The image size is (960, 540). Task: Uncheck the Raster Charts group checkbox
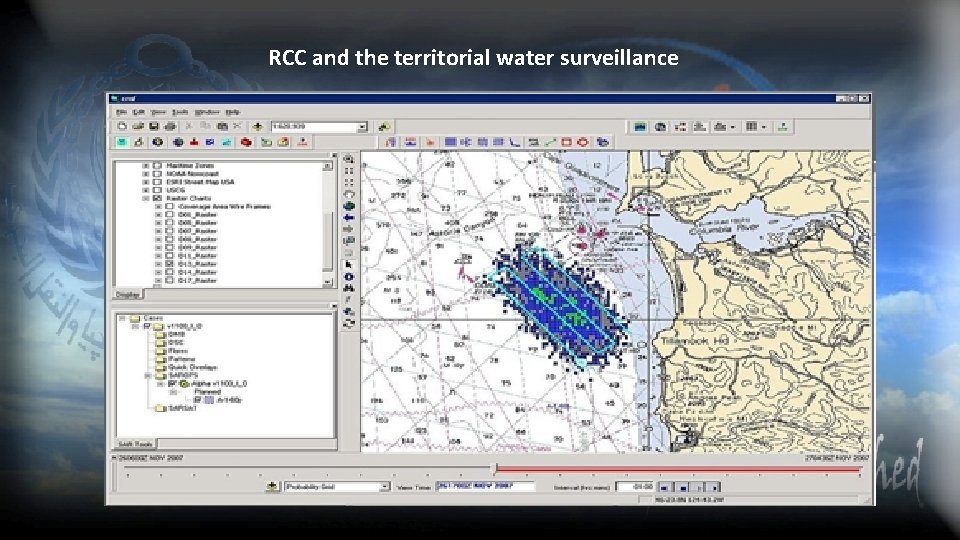coord(157,198)
